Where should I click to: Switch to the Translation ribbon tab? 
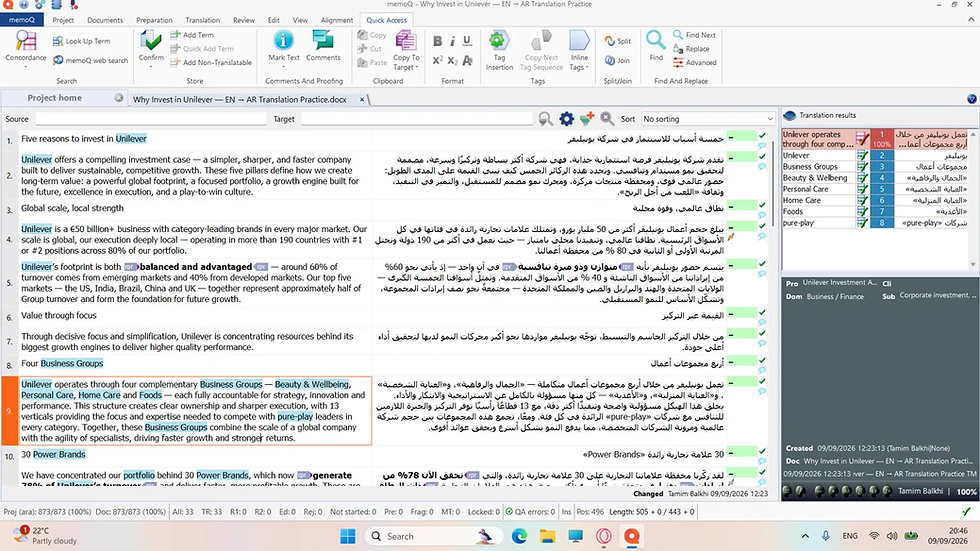click(x=202, y=20)
